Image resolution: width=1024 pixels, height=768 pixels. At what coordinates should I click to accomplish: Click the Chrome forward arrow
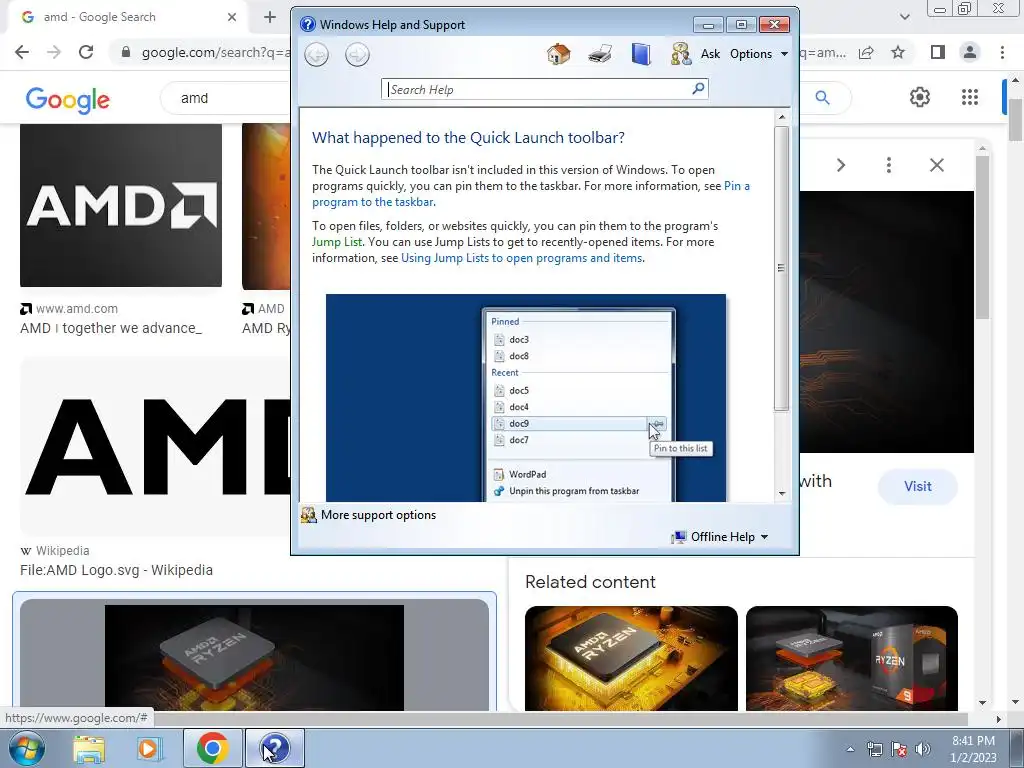pyautogui.click(x=54, y=52)
